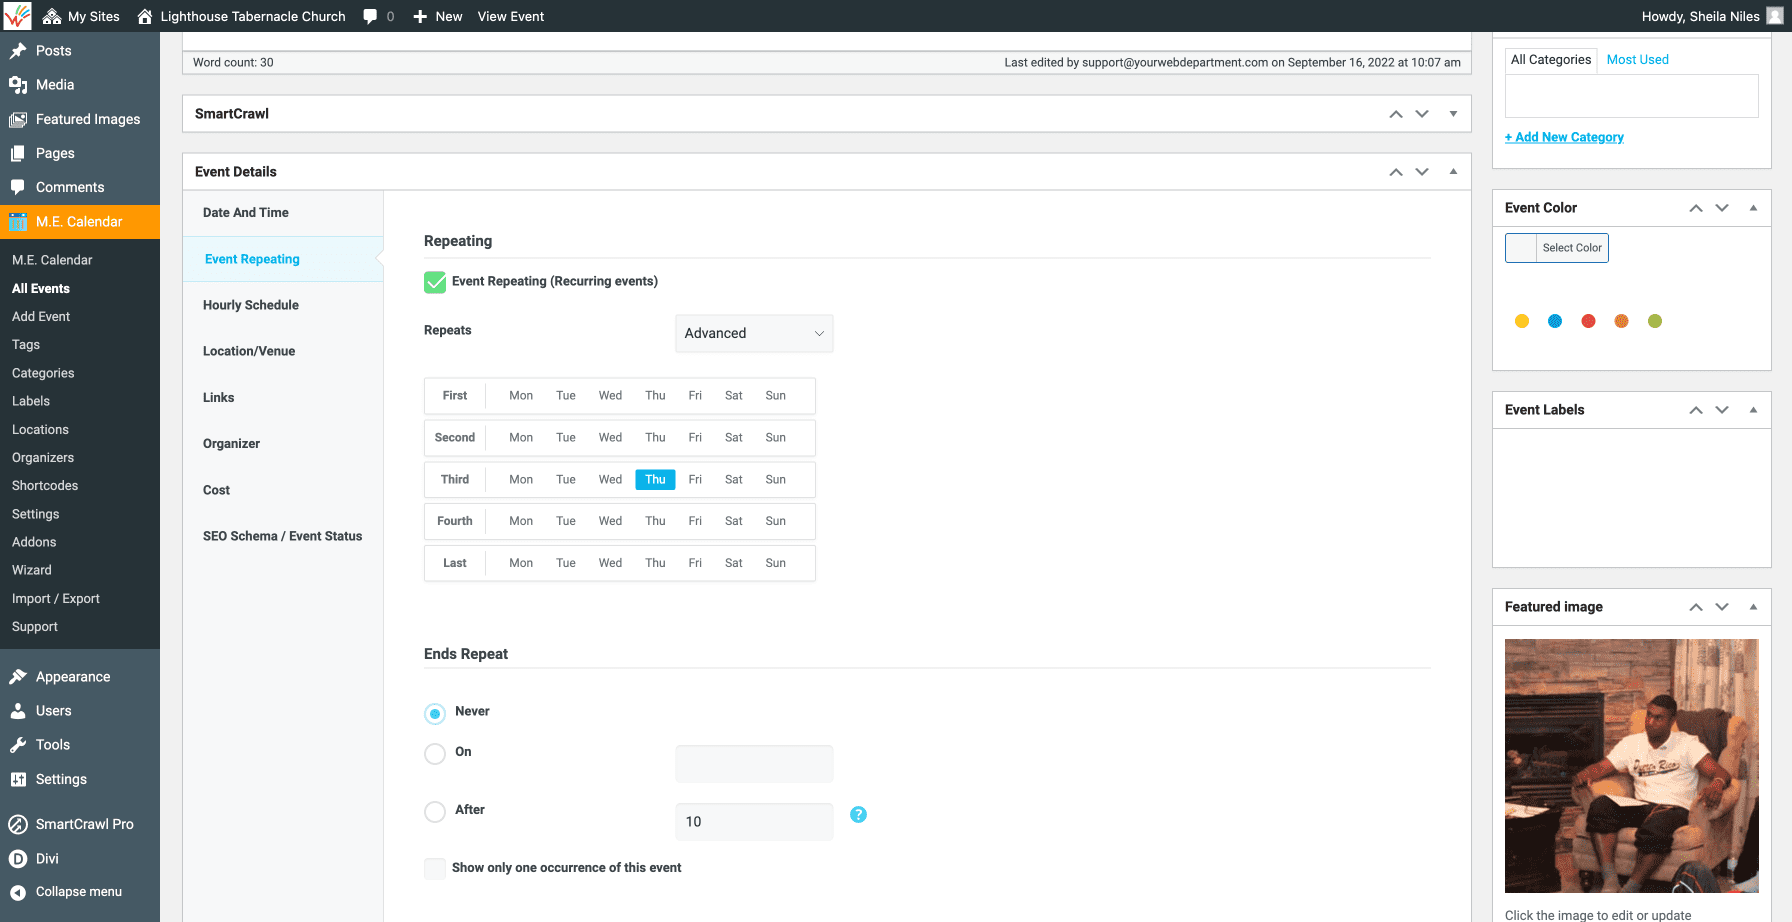Move Event Details panel down with arrow
This screenshot has width=1792, height=922.
[1422, 172]
